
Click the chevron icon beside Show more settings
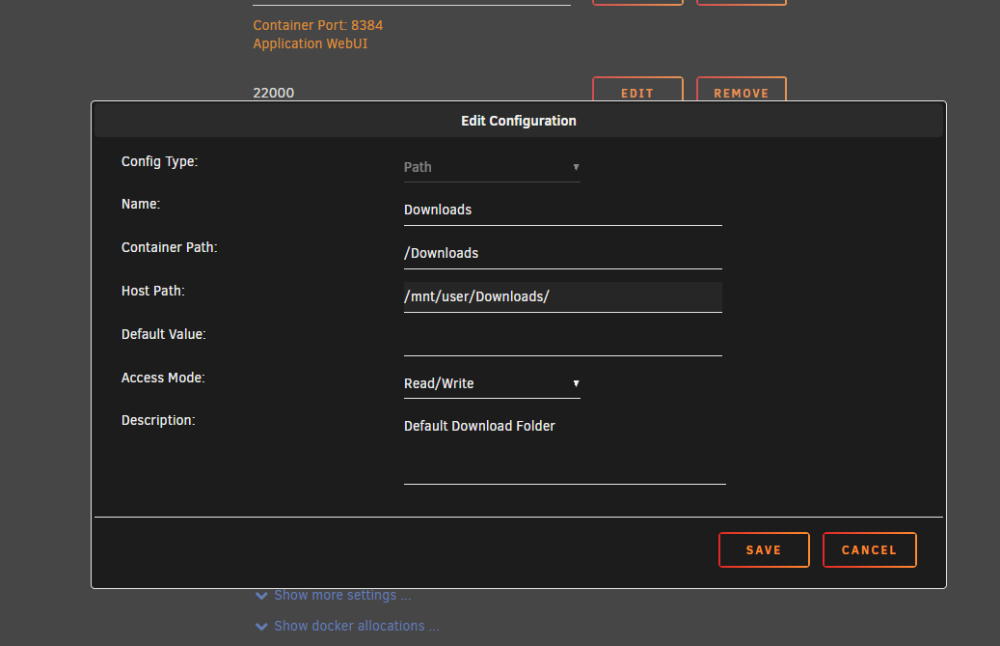click(x=261, y=596)
